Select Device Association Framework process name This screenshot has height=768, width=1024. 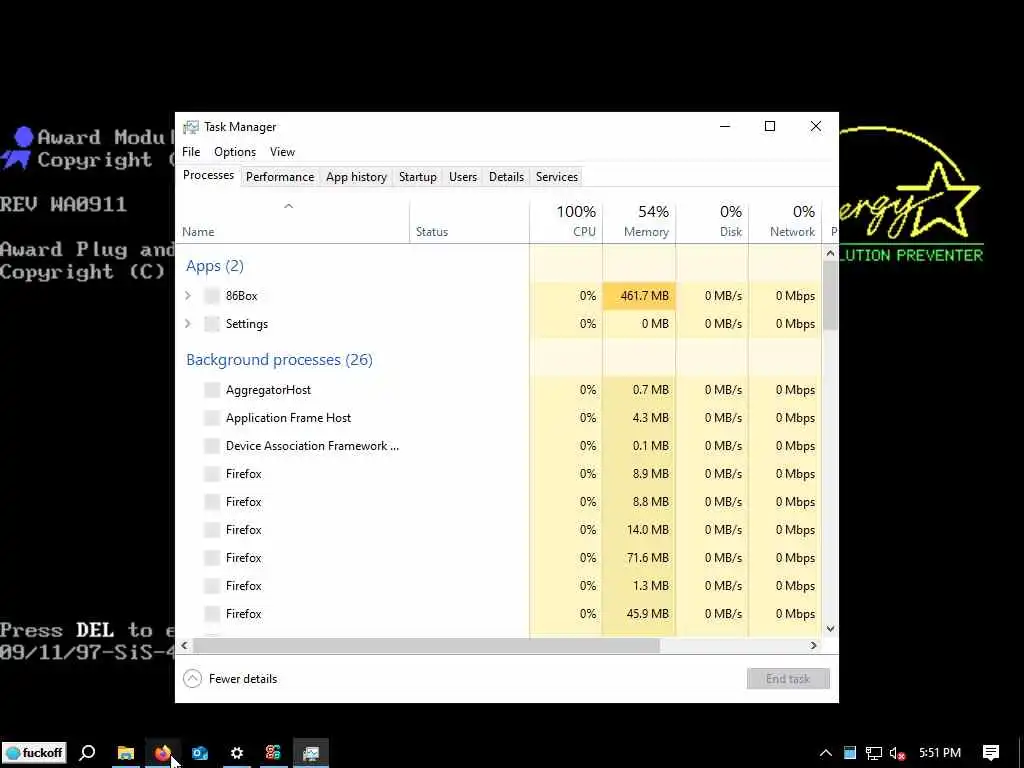[x=312, y=446]
